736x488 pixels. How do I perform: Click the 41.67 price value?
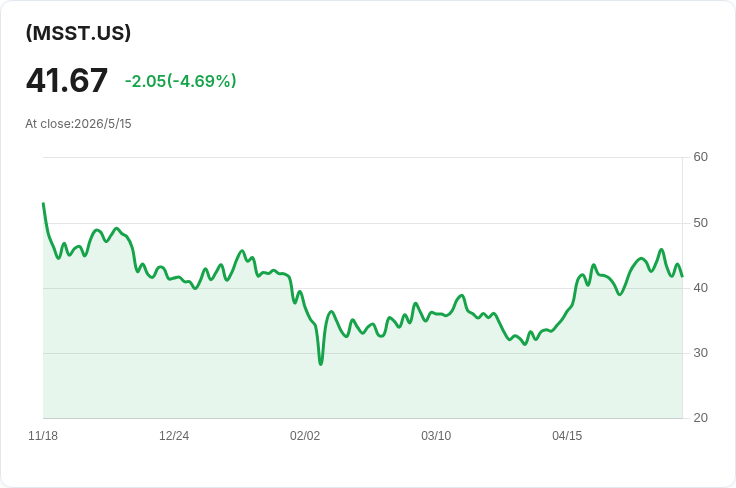[x=67, y=81]
